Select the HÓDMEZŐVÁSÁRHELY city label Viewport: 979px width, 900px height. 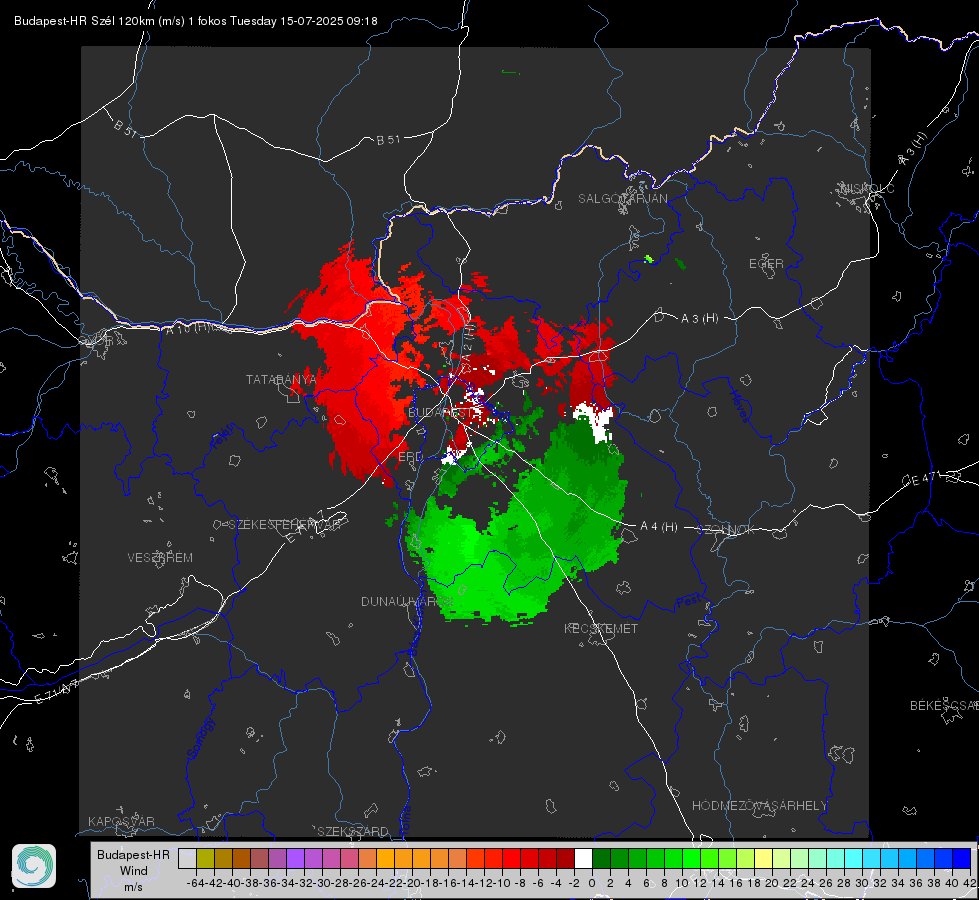pyautogui.click(x=759, y=806)
